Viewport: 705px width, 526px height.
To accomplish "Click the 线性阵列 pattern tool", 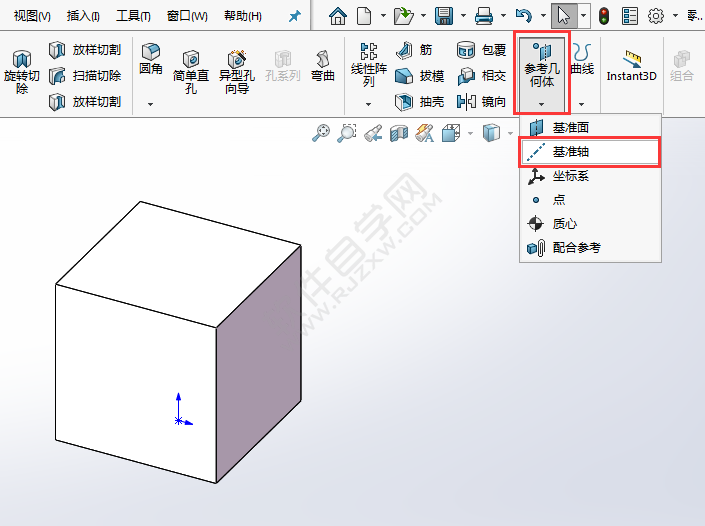I will point(369,65).
